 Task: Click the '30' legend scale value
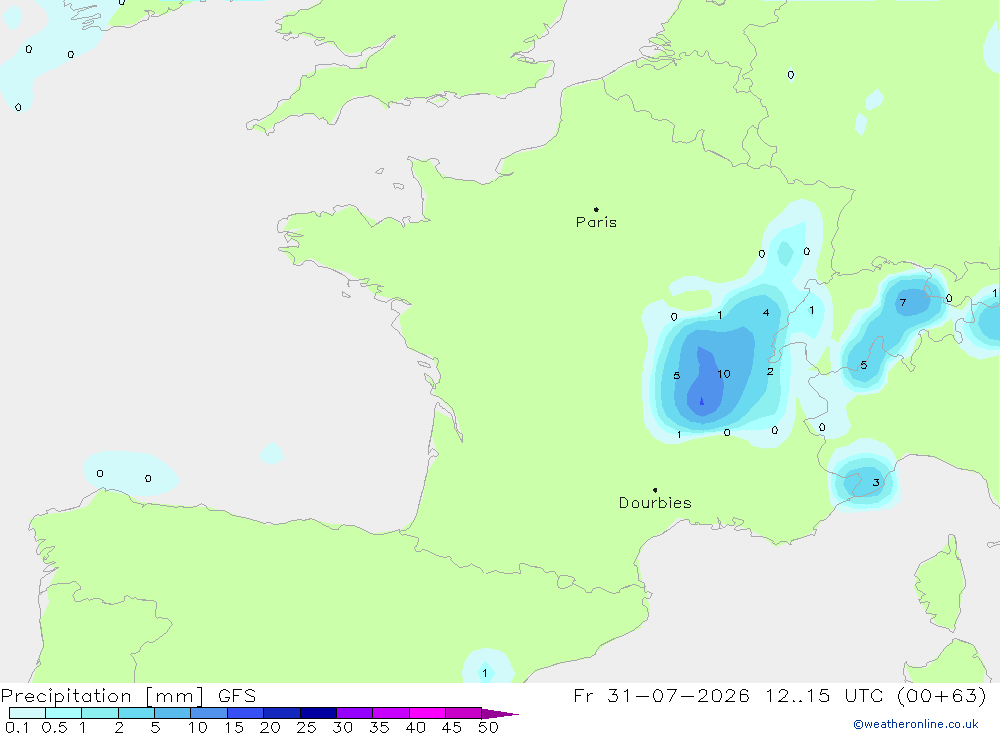pos(342,727)
